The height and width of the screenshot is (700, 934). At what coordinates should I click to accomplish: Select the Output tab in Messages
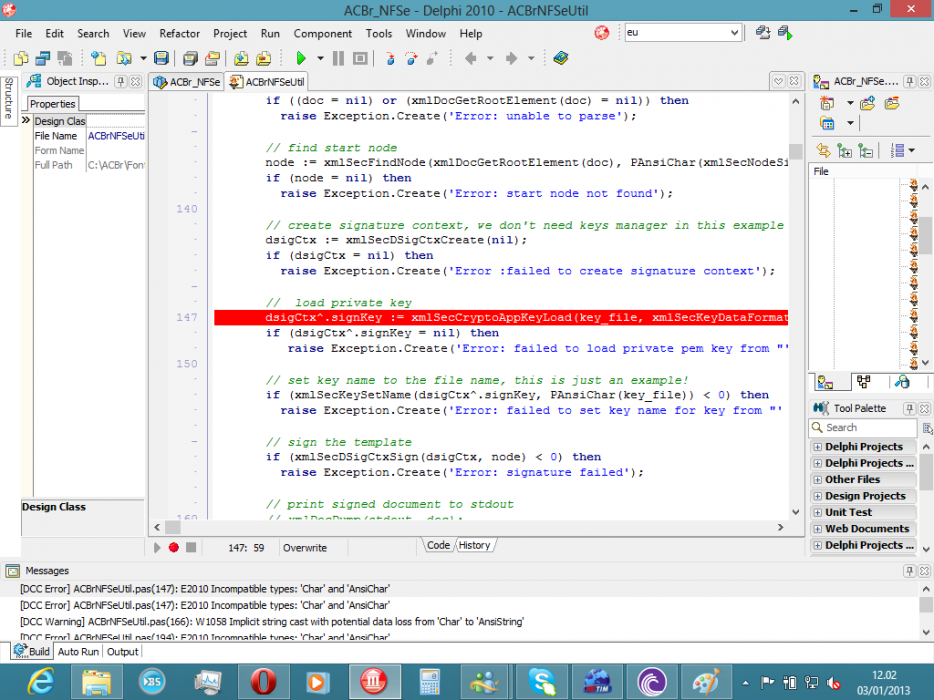123,652
